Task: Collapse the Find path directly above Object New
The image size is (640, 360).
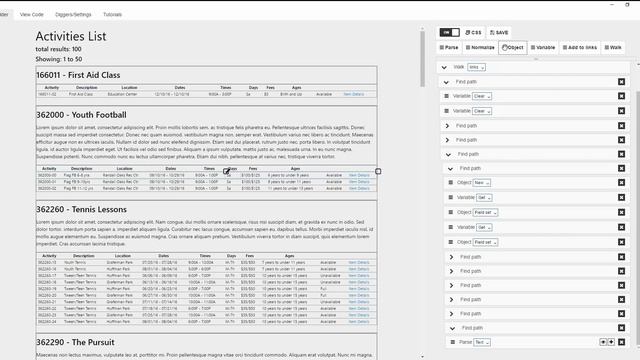Action: click(450, 169)
